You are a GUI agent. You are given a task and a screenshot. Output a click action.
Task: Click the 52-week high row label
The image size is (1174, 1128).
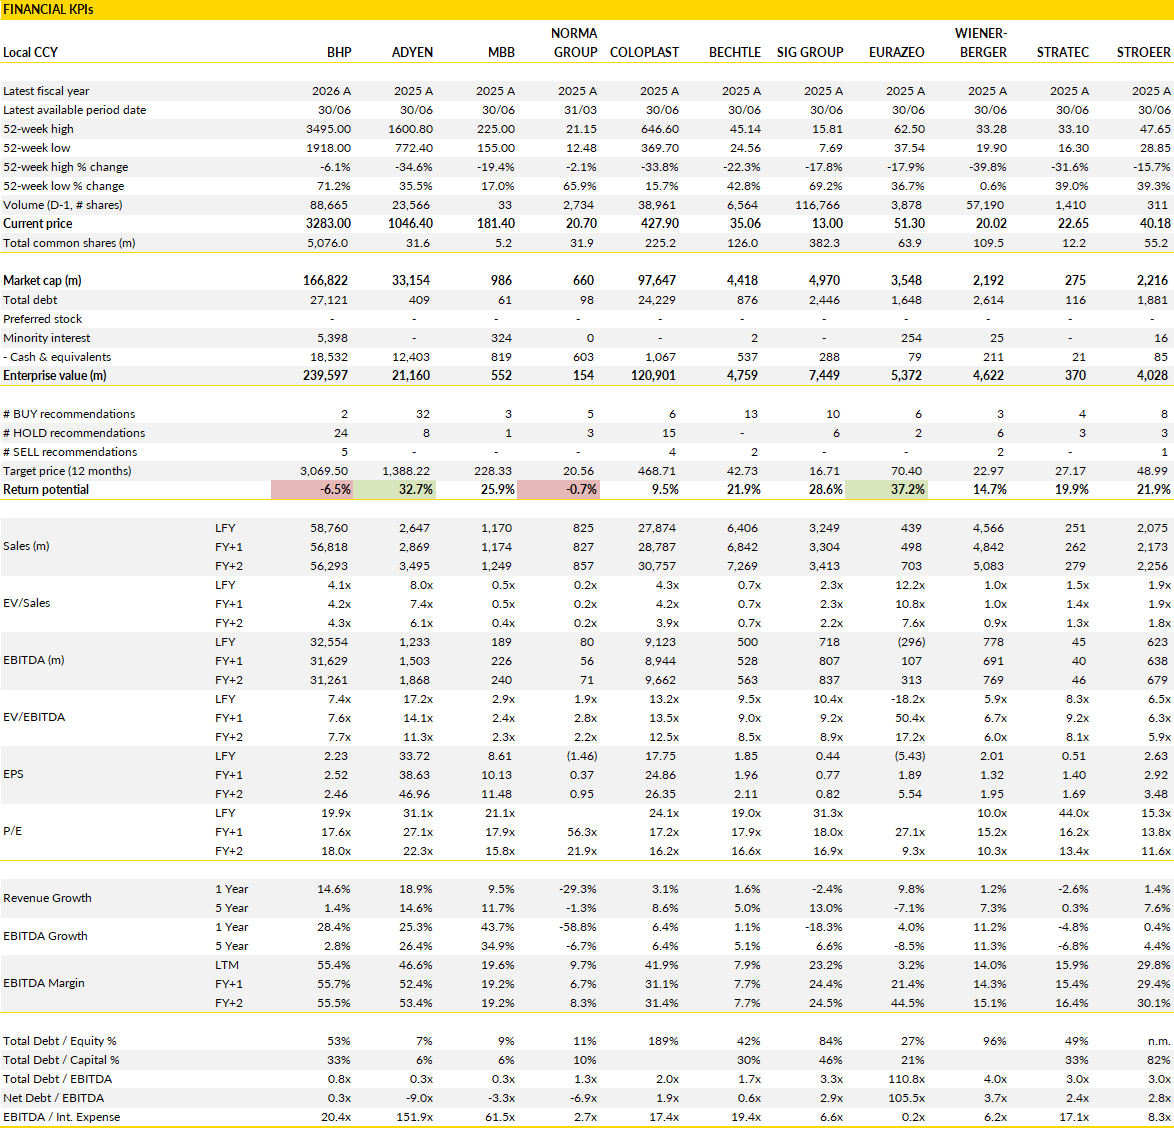[x=38, y=129]
